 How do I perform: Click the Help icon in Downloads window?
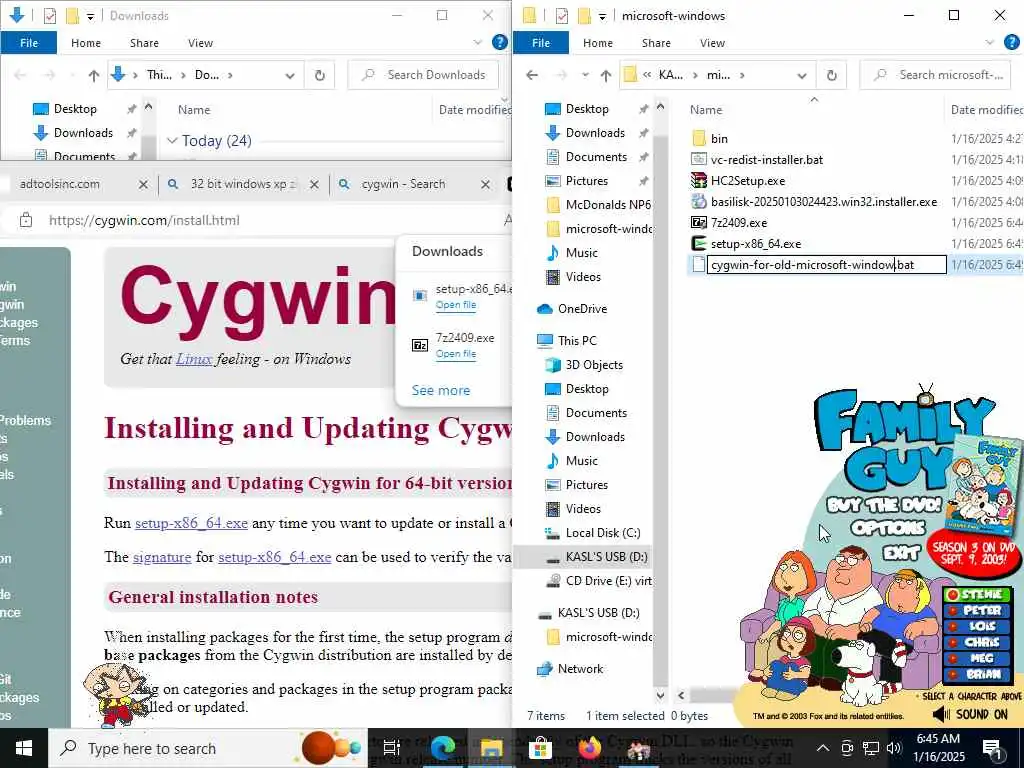point(500,42)
